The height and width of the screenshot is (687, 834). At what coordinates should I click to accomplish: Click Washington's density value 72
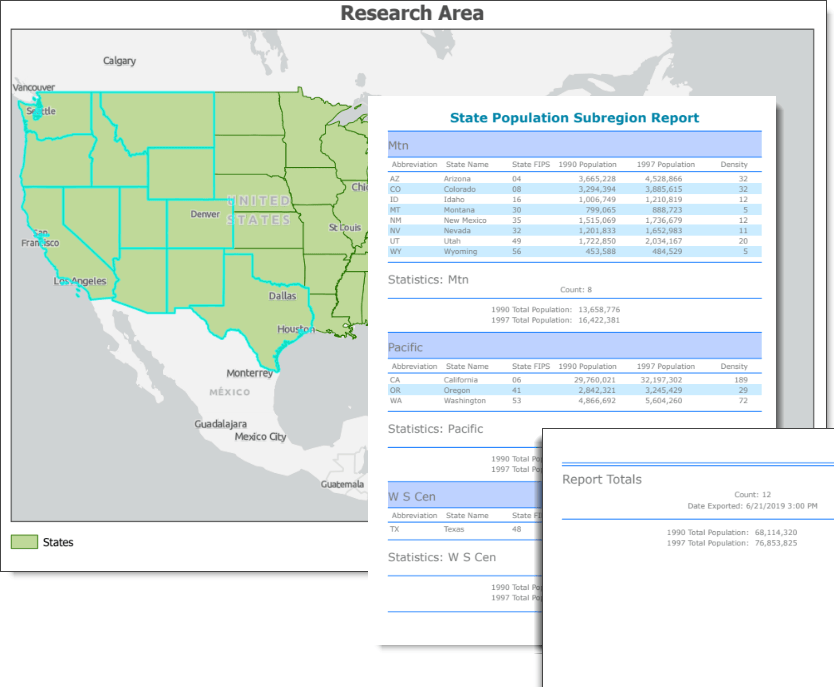tap(743, 400)
